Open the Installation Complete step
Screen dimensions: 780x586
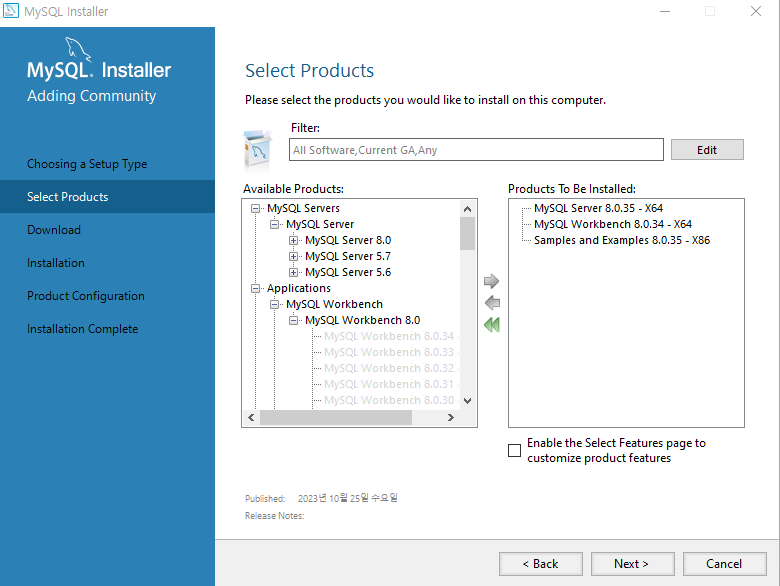click(x=83, y=329)
